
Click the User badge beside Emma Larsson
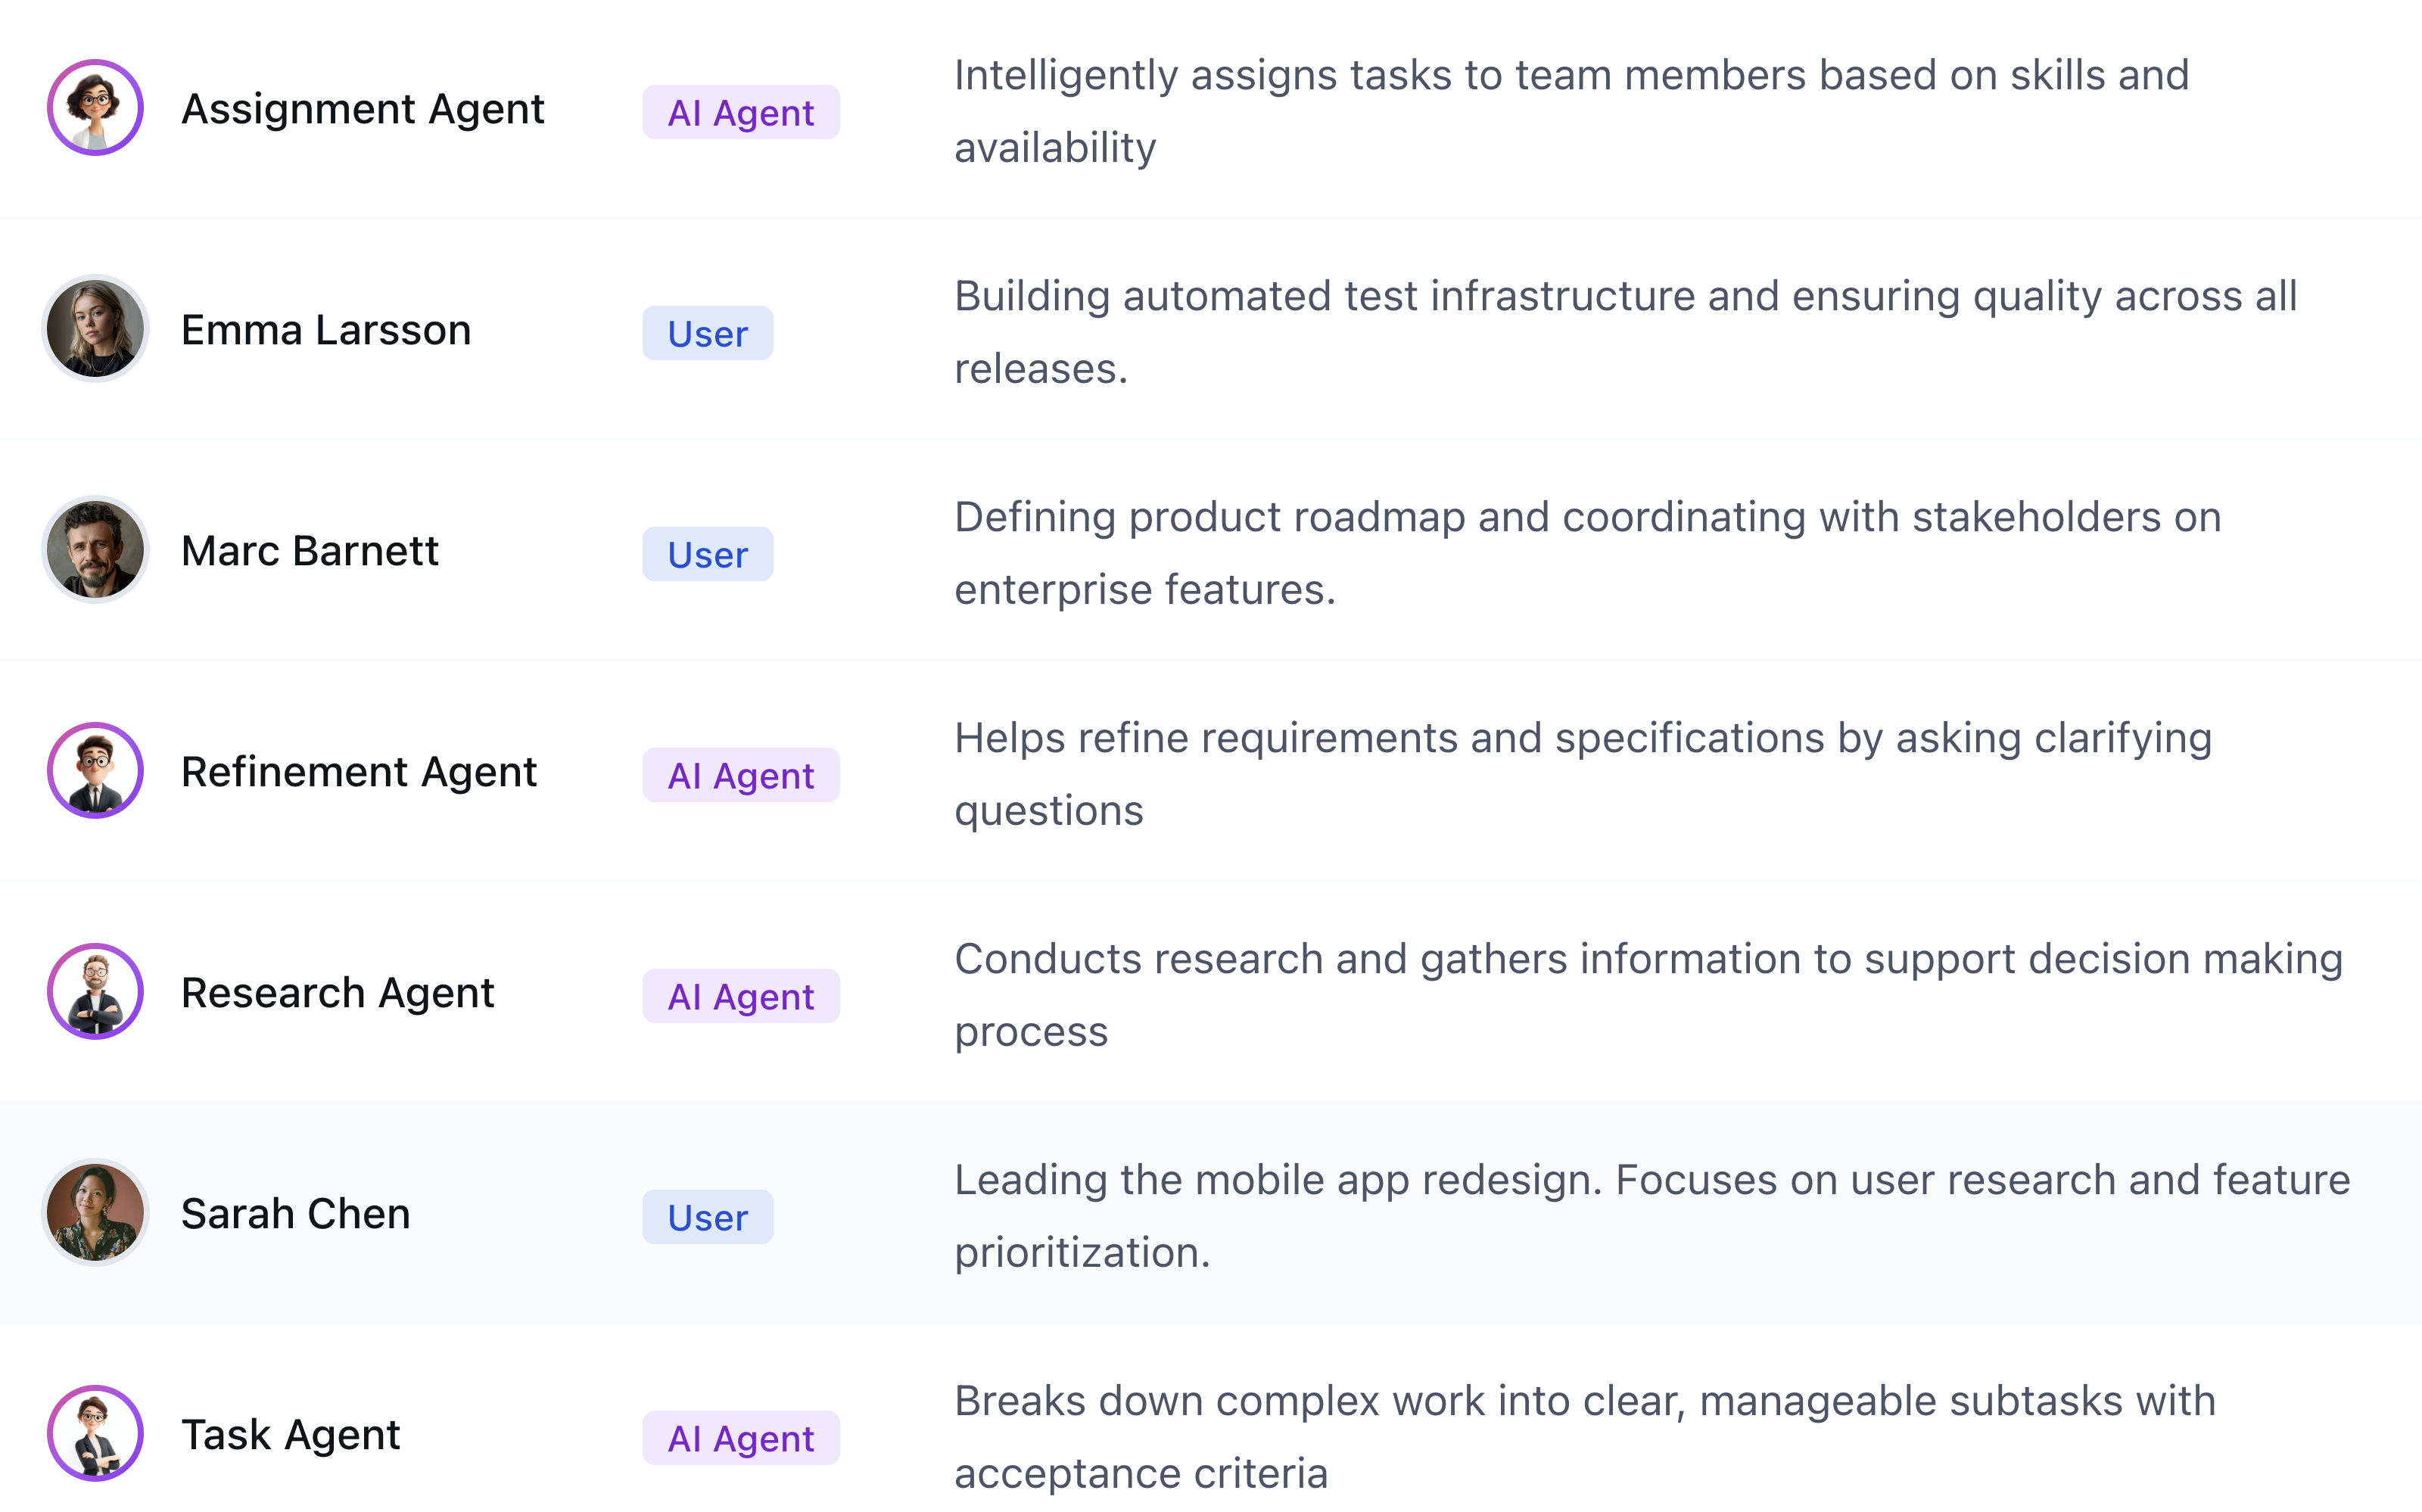click(707, 334)
